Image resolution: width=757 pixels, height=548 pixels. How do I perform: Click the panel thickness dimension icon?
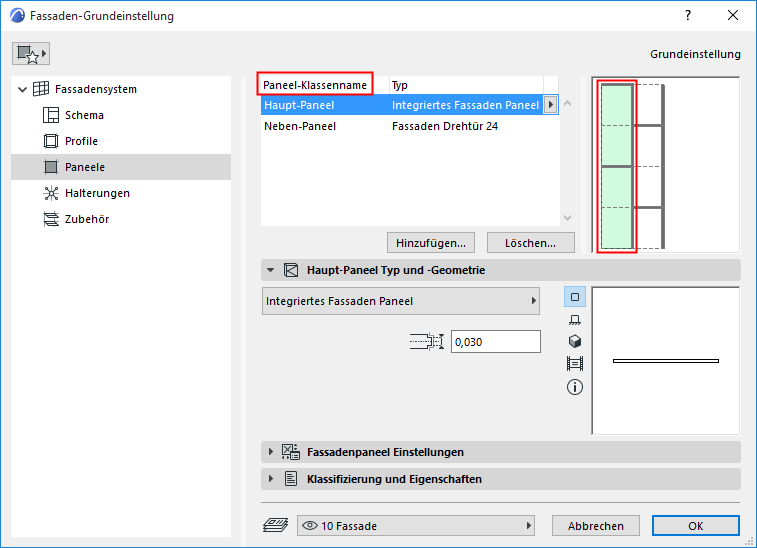coord(427,341)
